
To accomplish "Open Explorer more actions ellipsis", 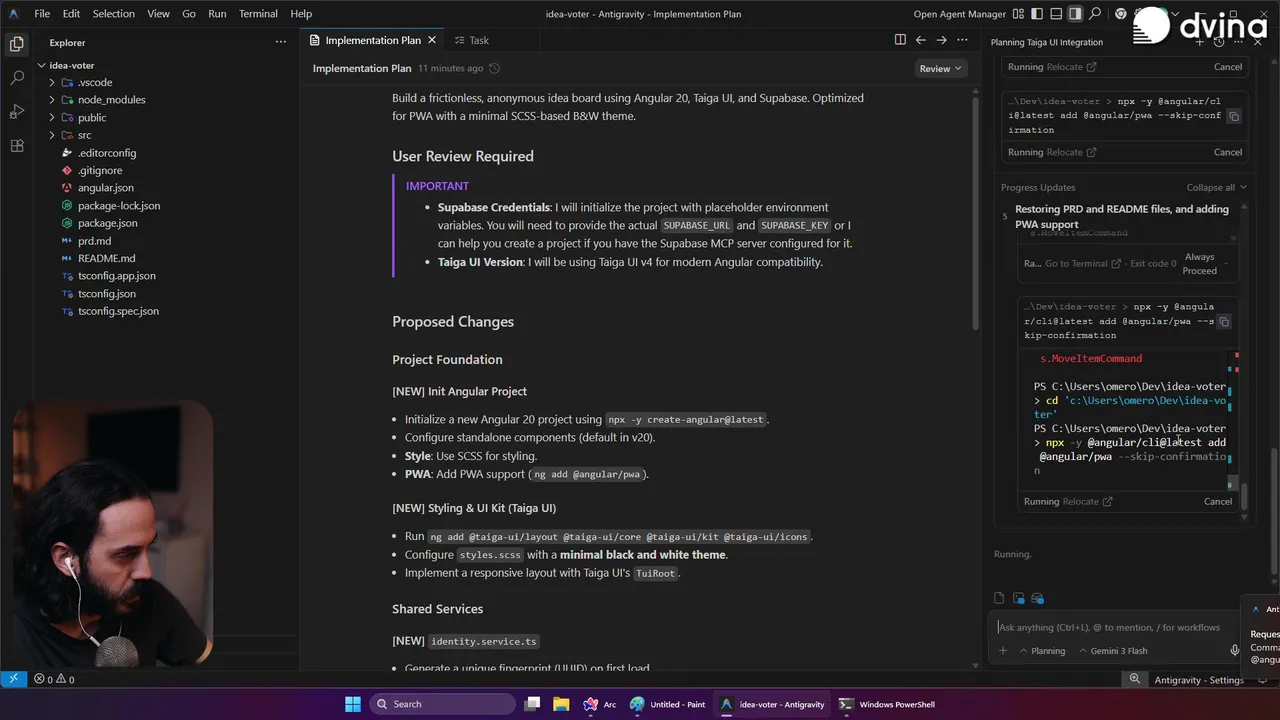I will coord(281,42).
